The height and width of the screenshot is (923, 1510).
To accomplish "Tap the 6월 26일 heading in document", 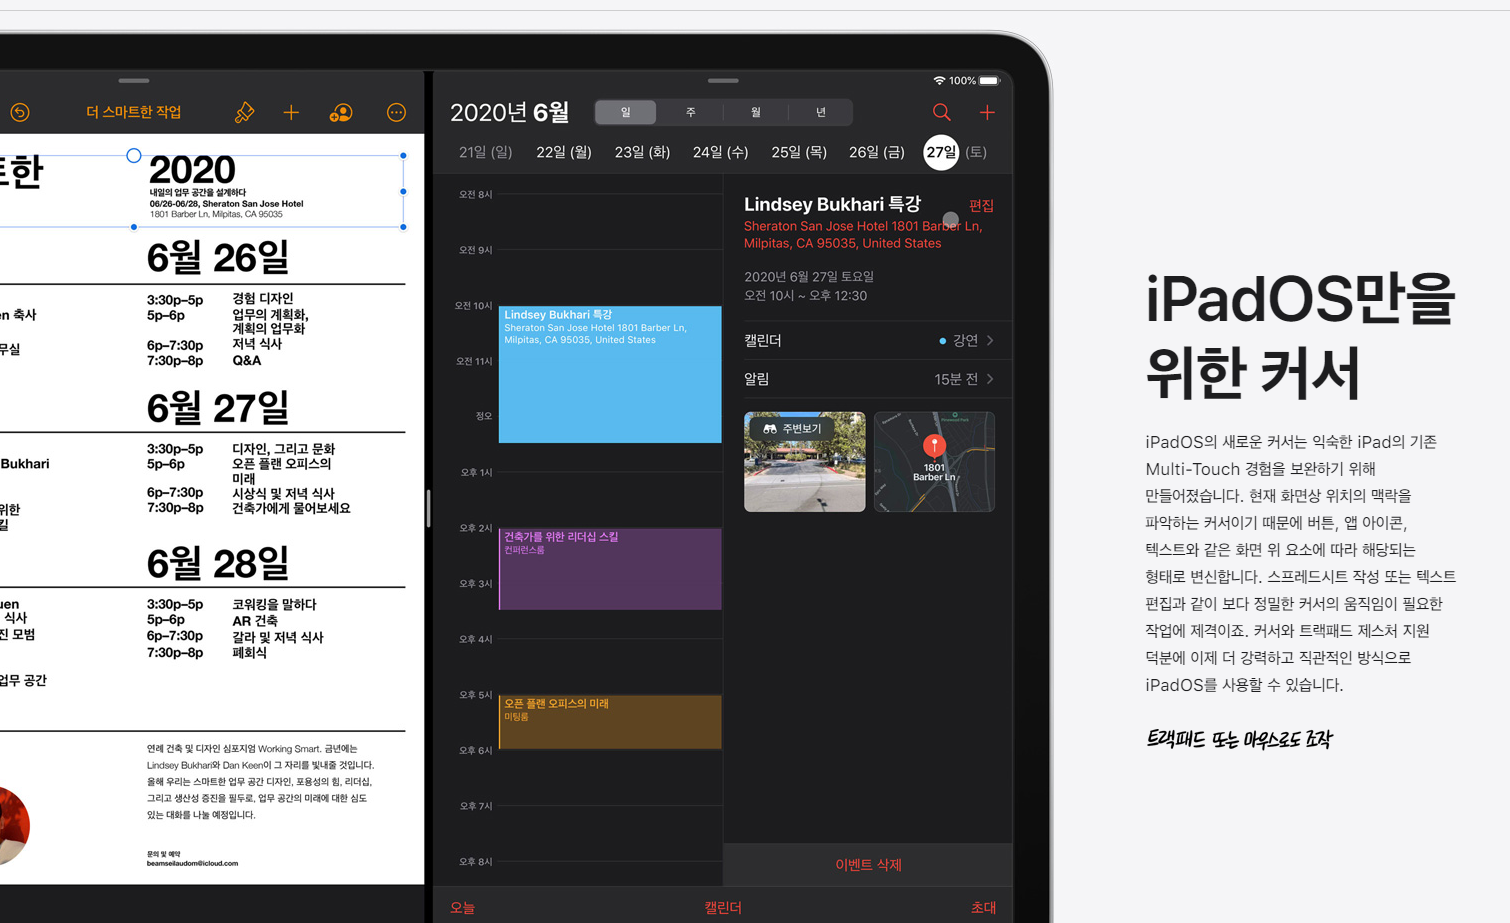I will (x=218, y=258).
